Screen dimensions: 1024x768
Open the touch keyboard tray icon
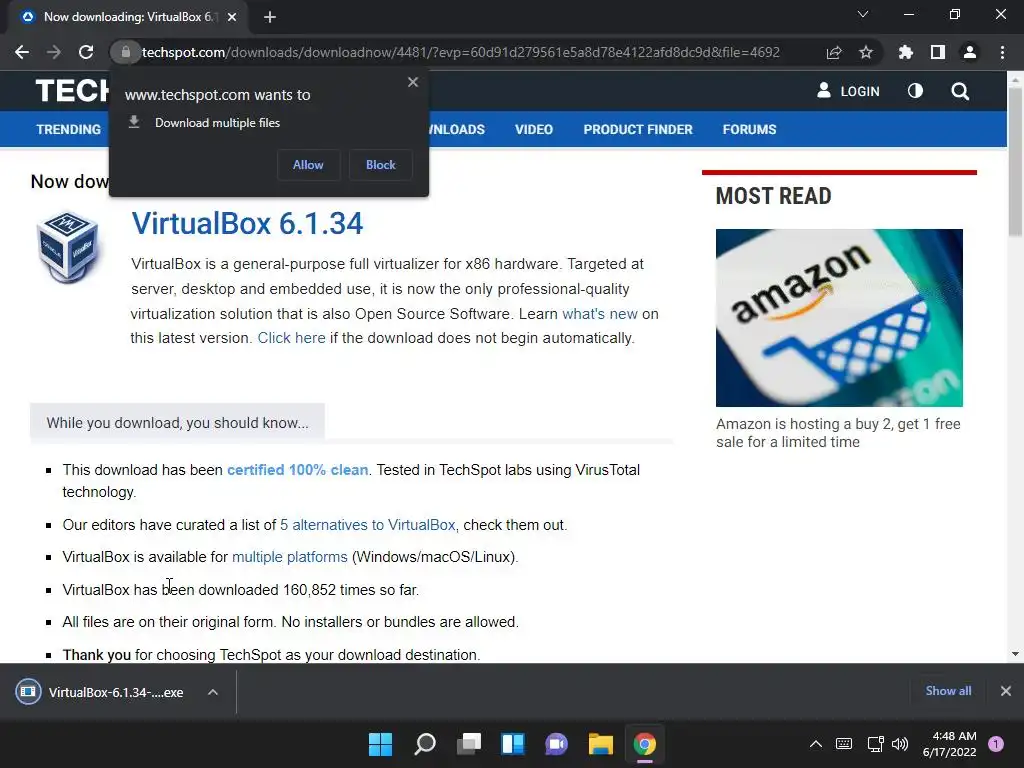844,744
